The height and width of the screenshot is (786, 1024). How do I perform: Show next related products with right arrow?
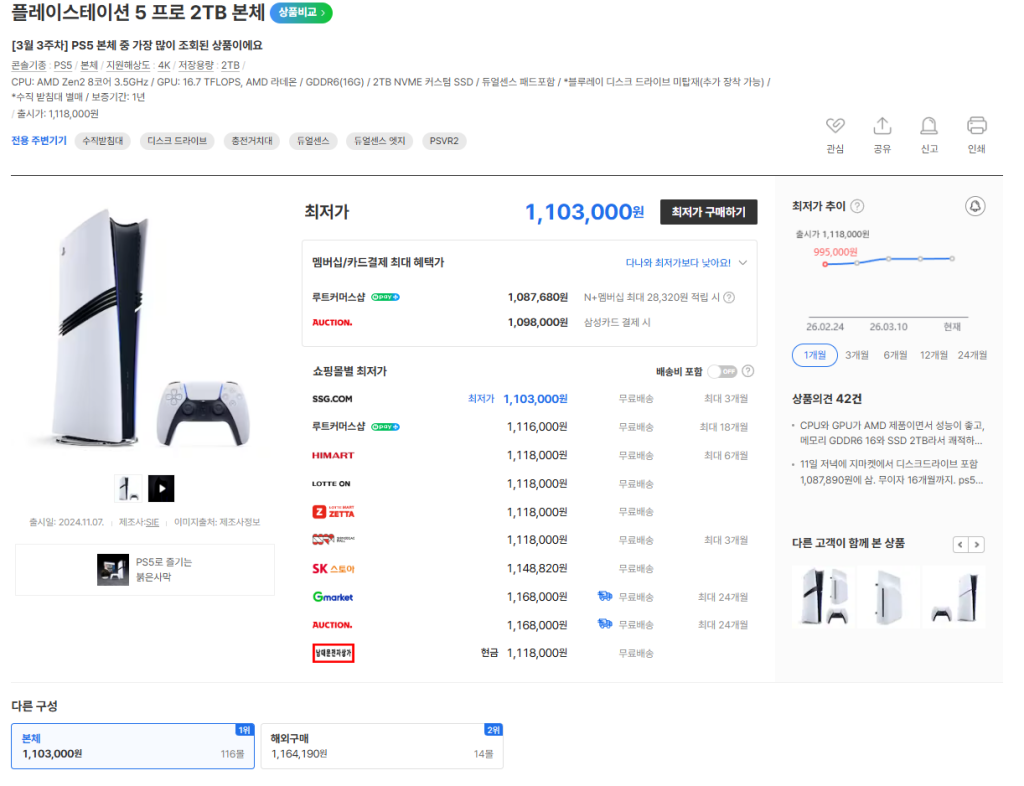click(x=977, y=545)
